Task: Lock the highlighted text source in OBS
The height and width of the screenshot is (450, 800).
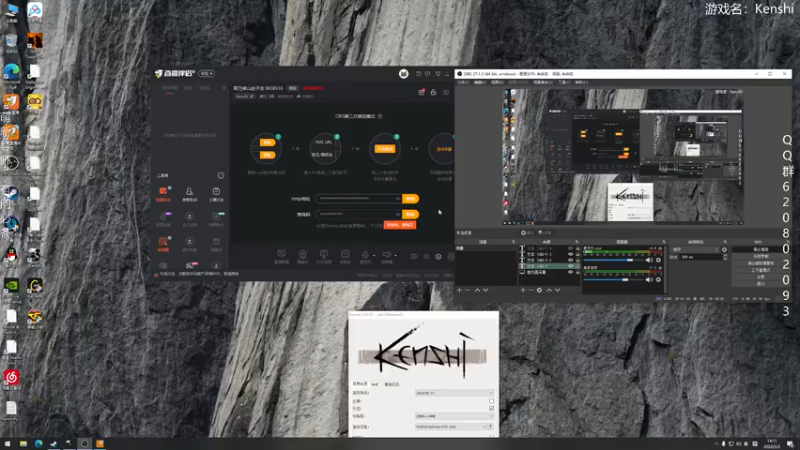Action: coord(578,266)
